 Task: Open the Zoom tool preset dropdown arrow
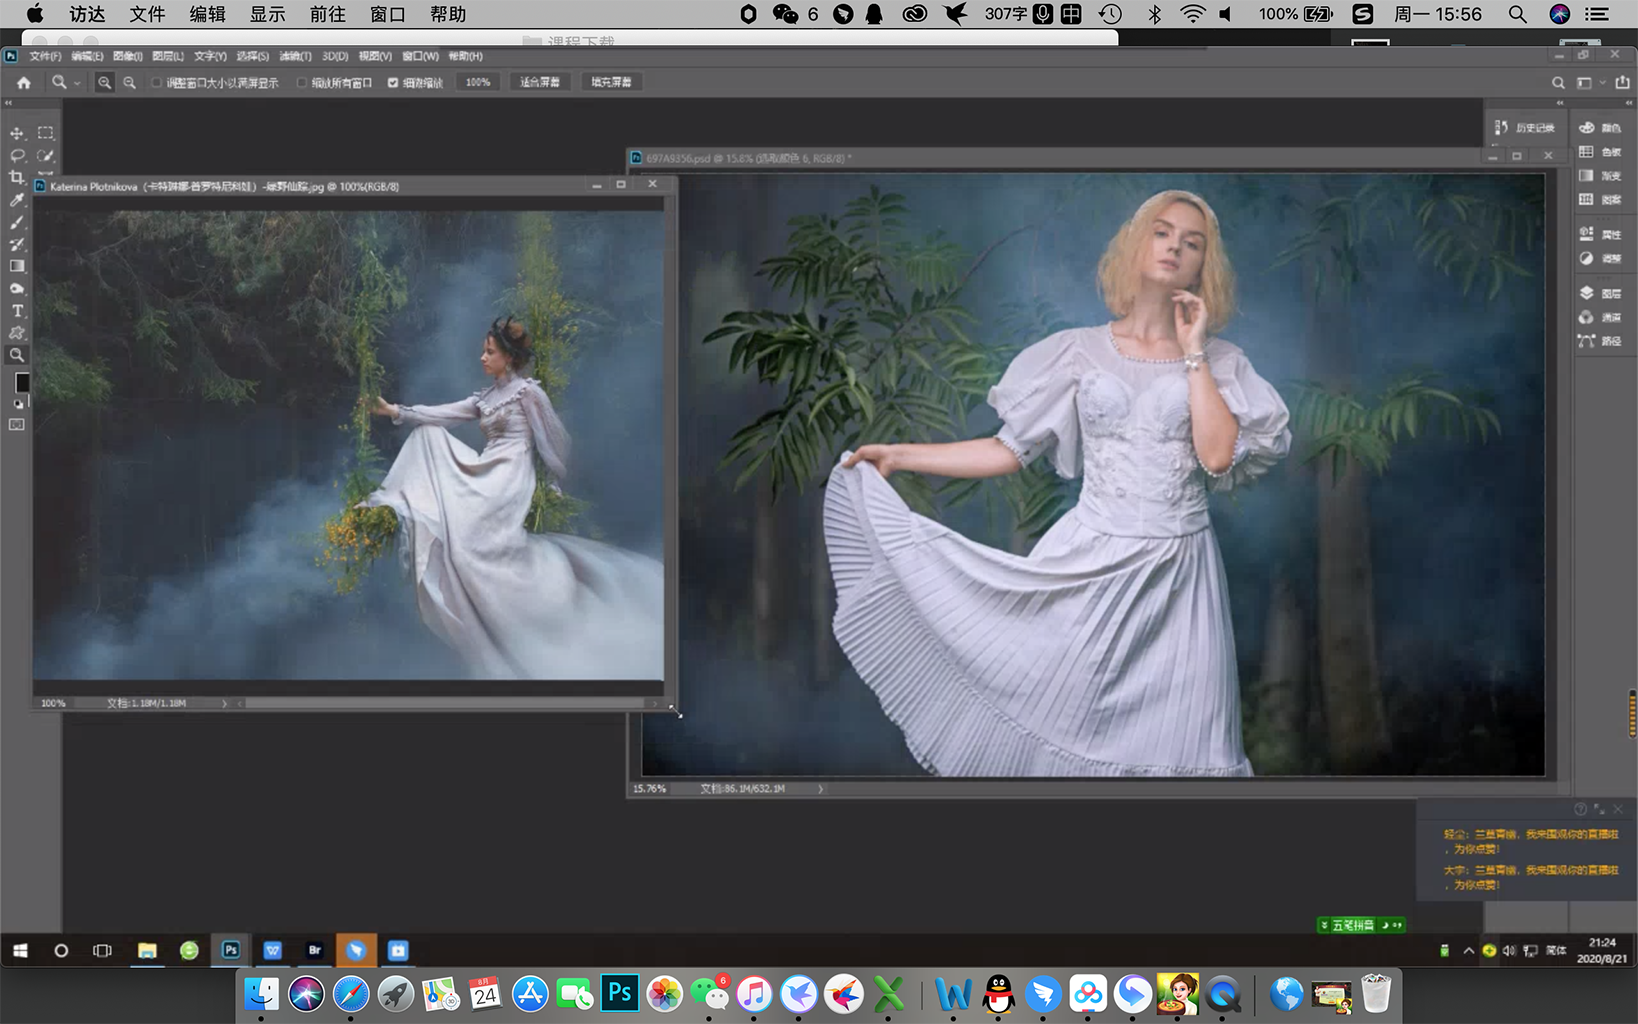click(77, 84)
